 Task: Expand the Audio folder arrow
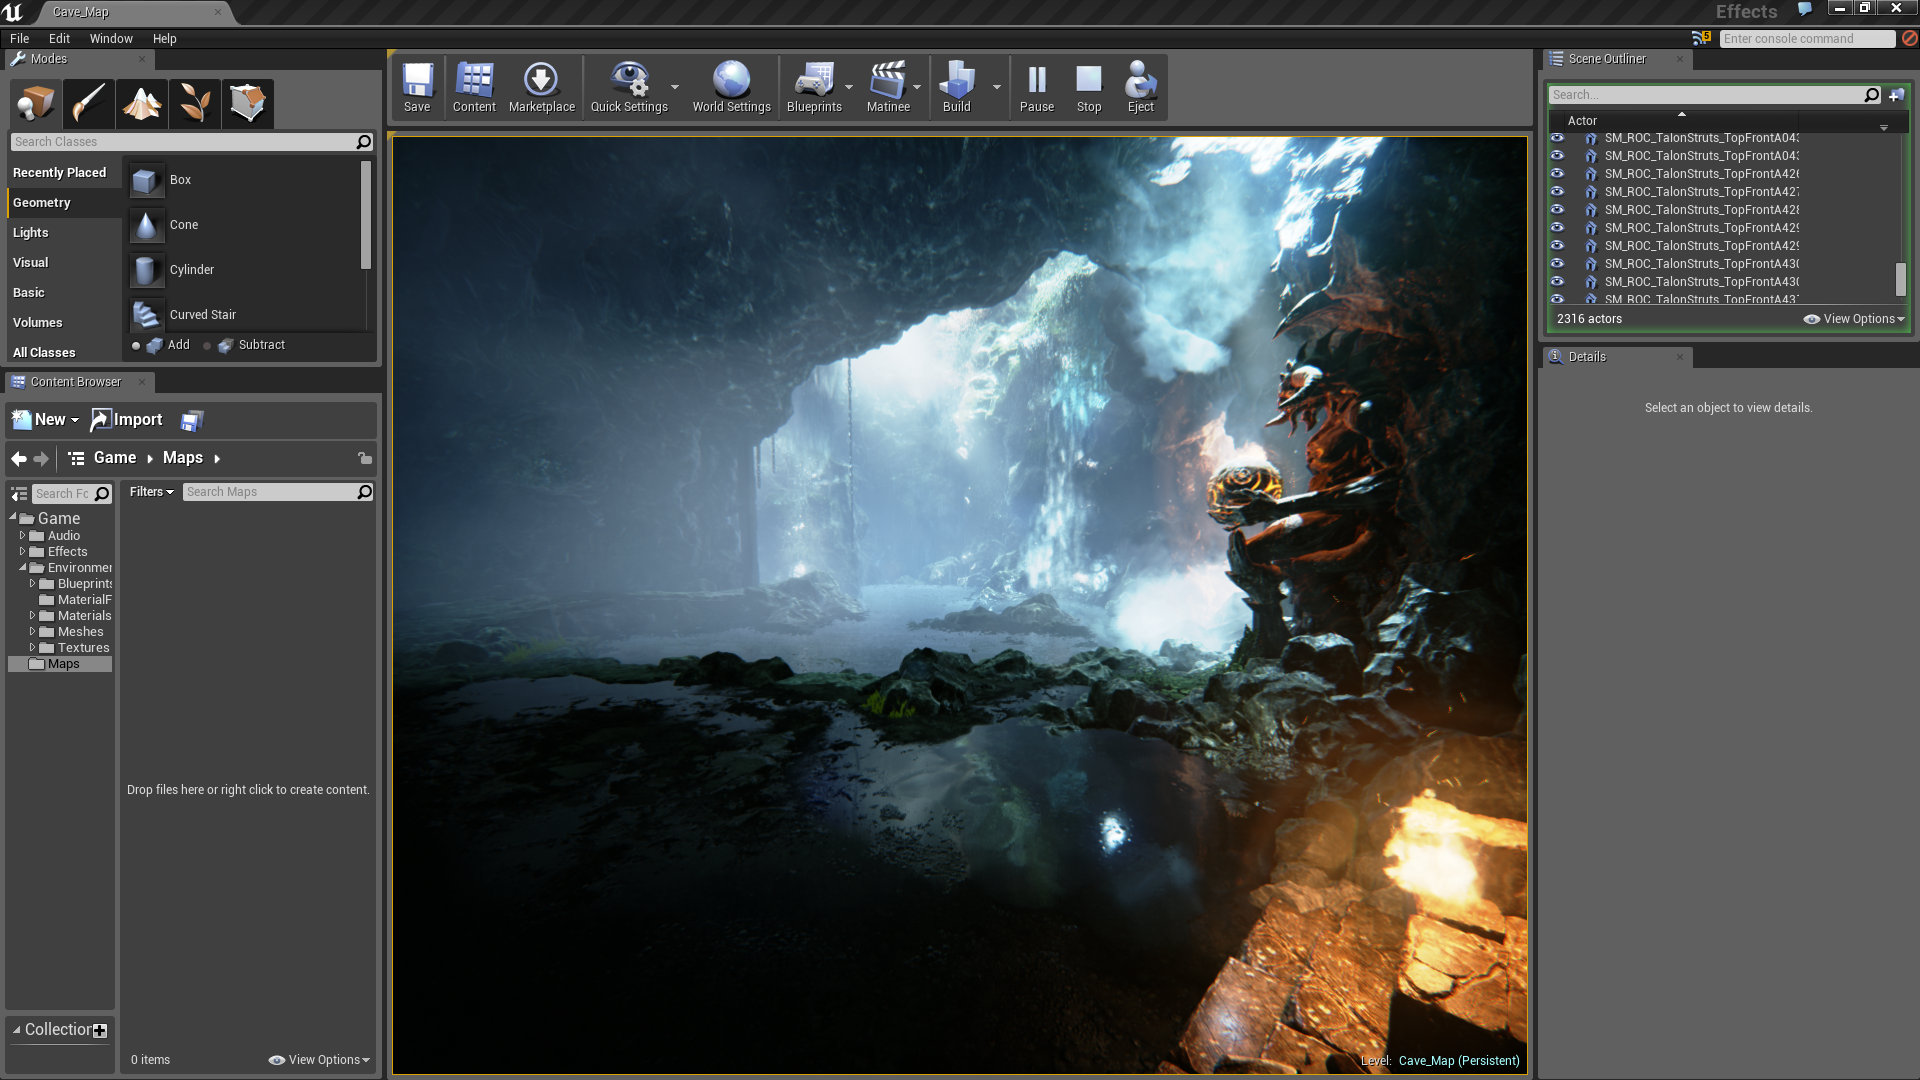(22, 536)
